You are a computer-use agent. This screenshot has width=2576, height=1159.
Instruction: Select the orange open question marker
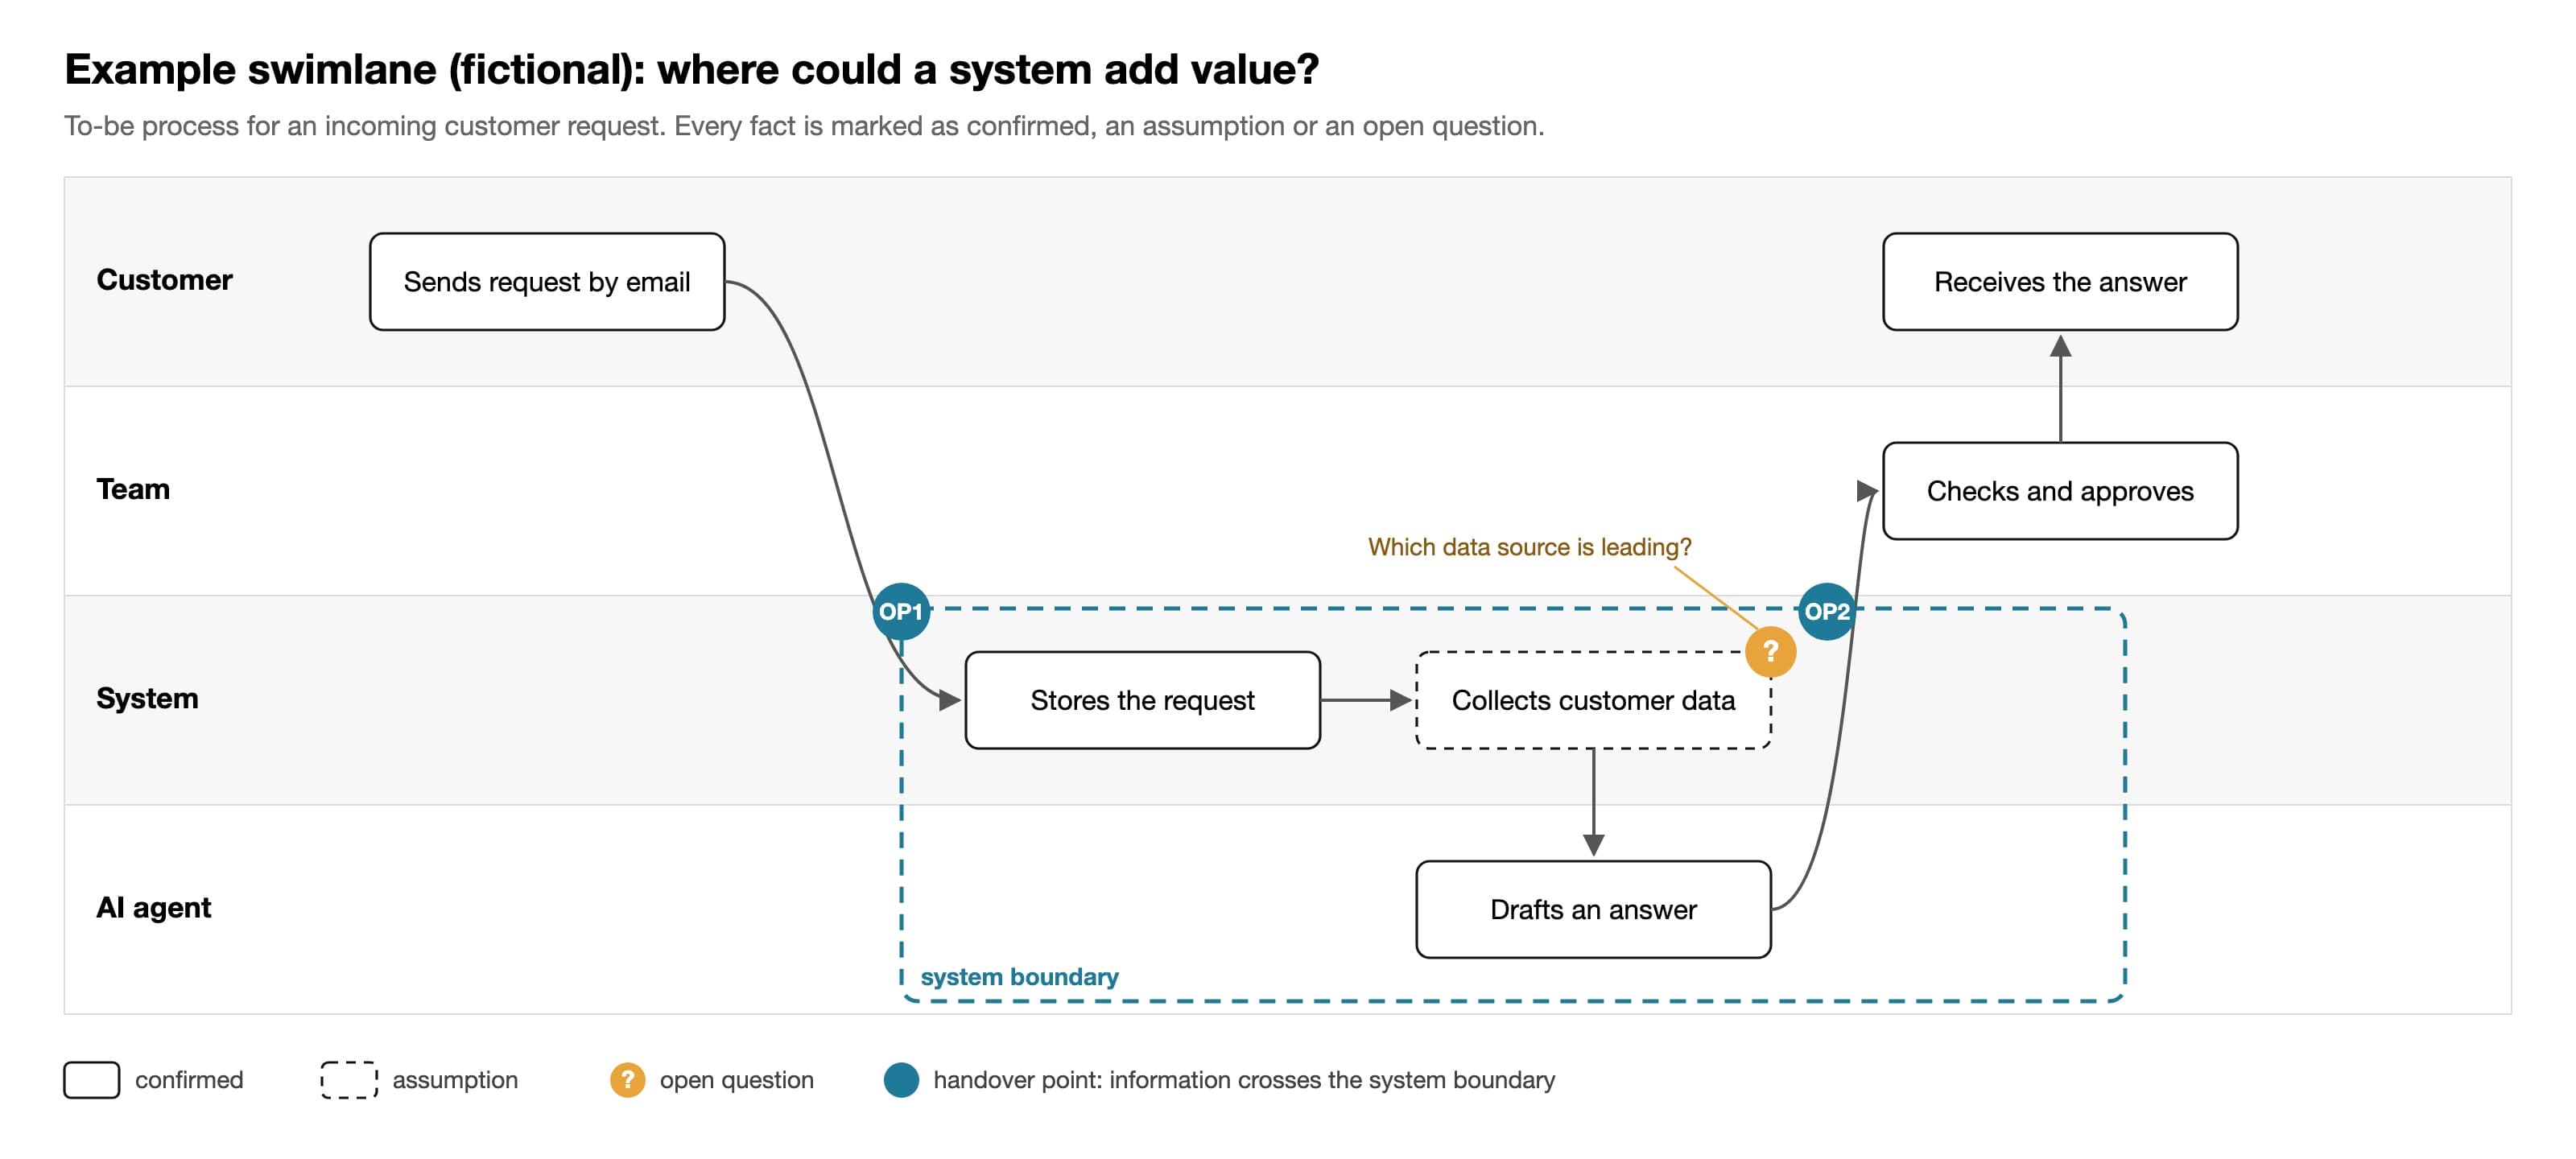tap(1770, 651)
